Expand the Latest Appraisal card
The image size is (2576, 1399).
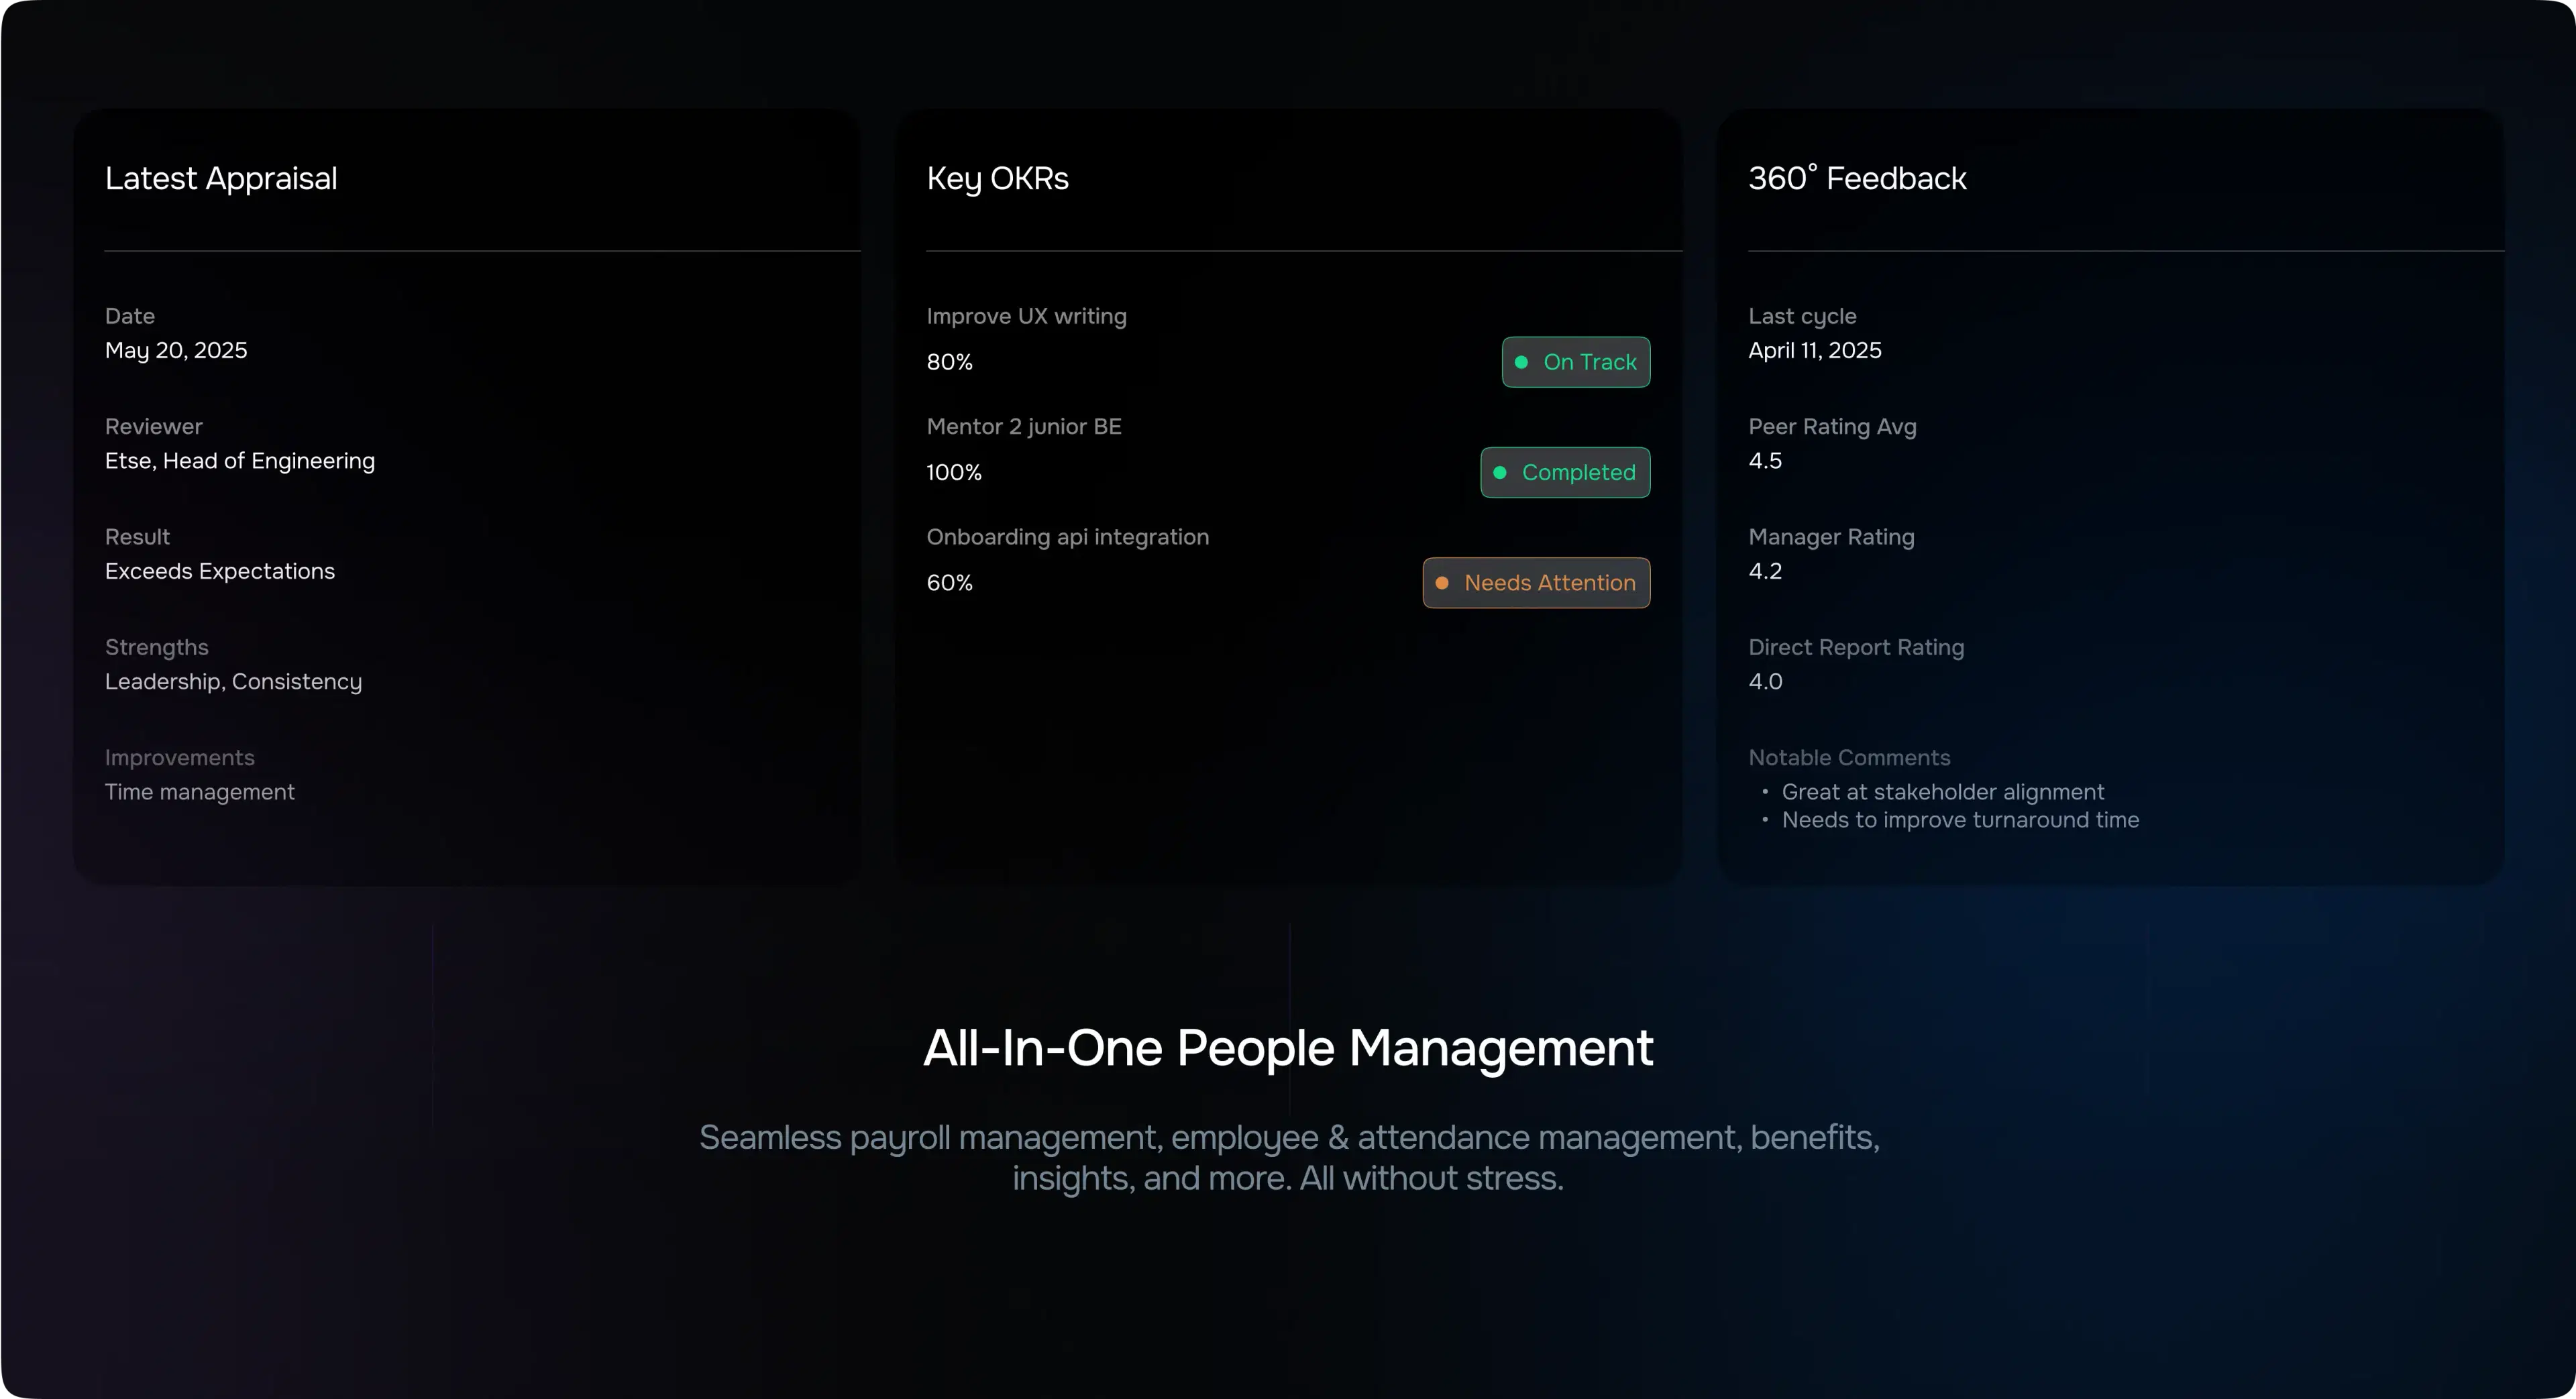pyautogui.click(x=221, y=178)
